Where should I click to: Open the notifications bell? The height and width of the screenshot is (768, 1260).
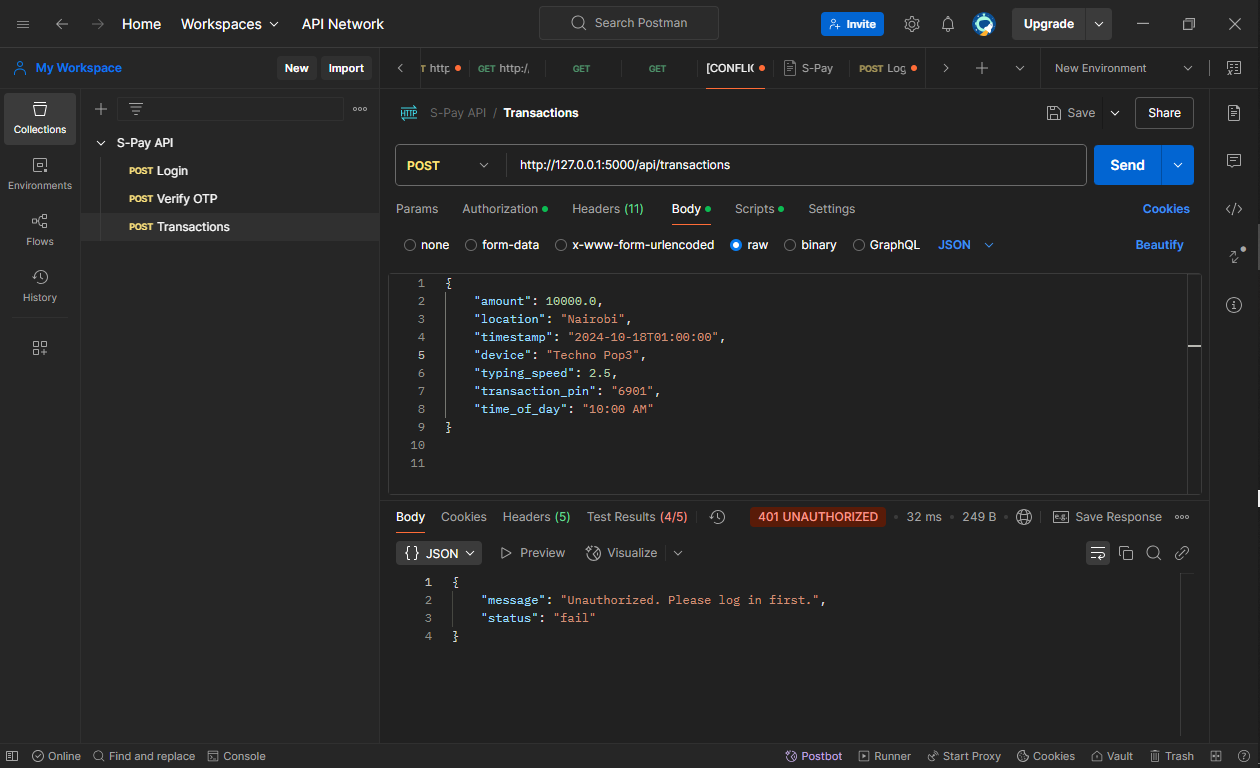(948, 24)
